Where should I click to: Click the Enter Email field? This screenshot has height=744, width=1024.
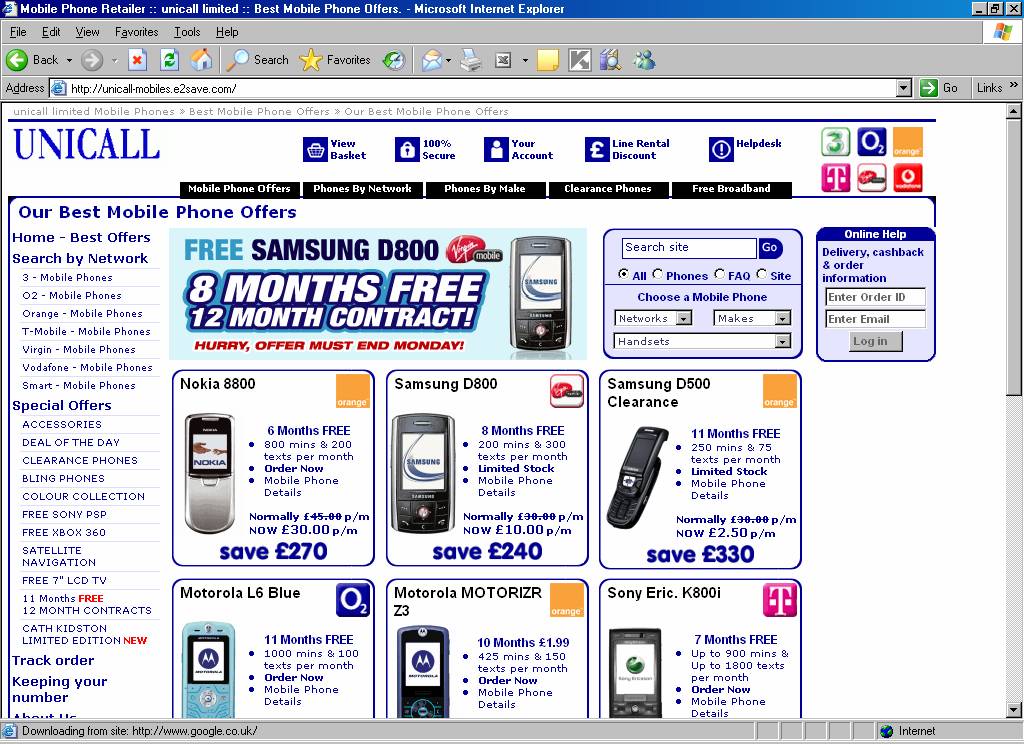875,319
